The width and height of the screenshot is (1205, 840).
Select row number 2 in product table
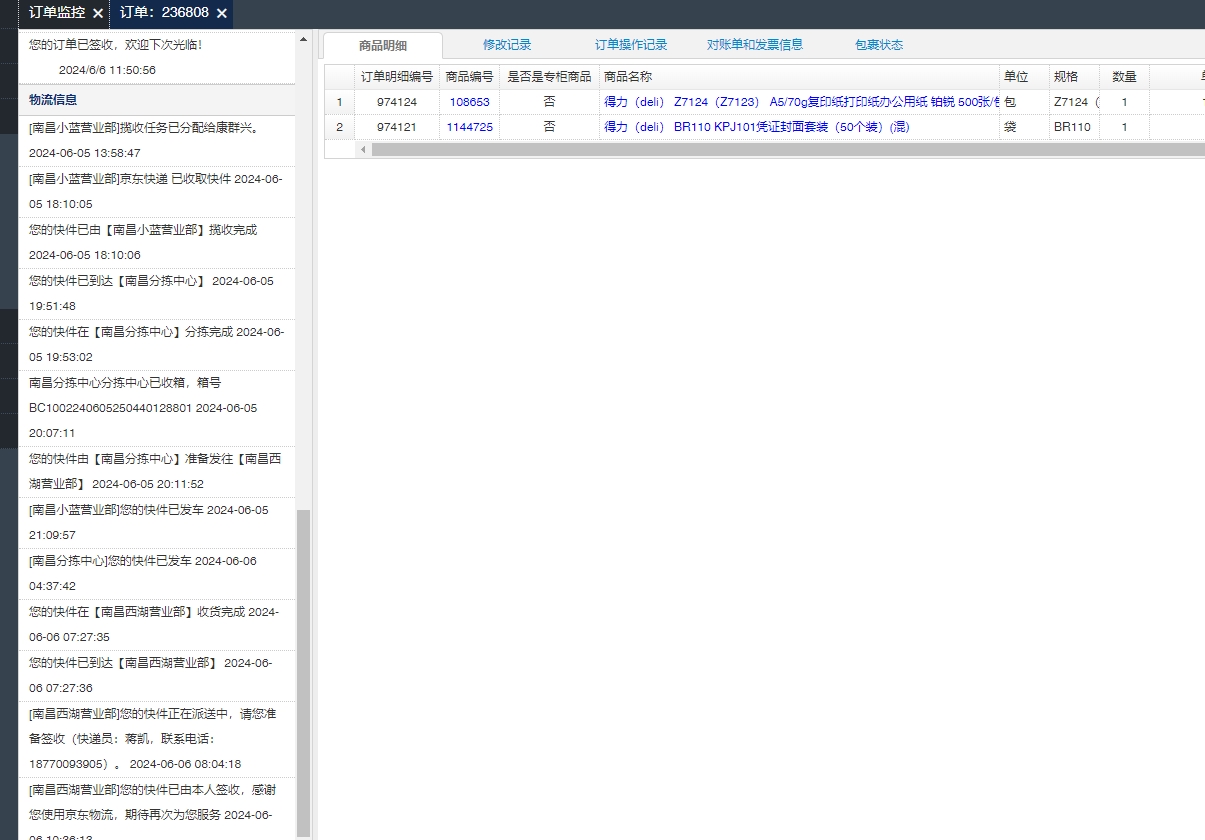[340, 127]
